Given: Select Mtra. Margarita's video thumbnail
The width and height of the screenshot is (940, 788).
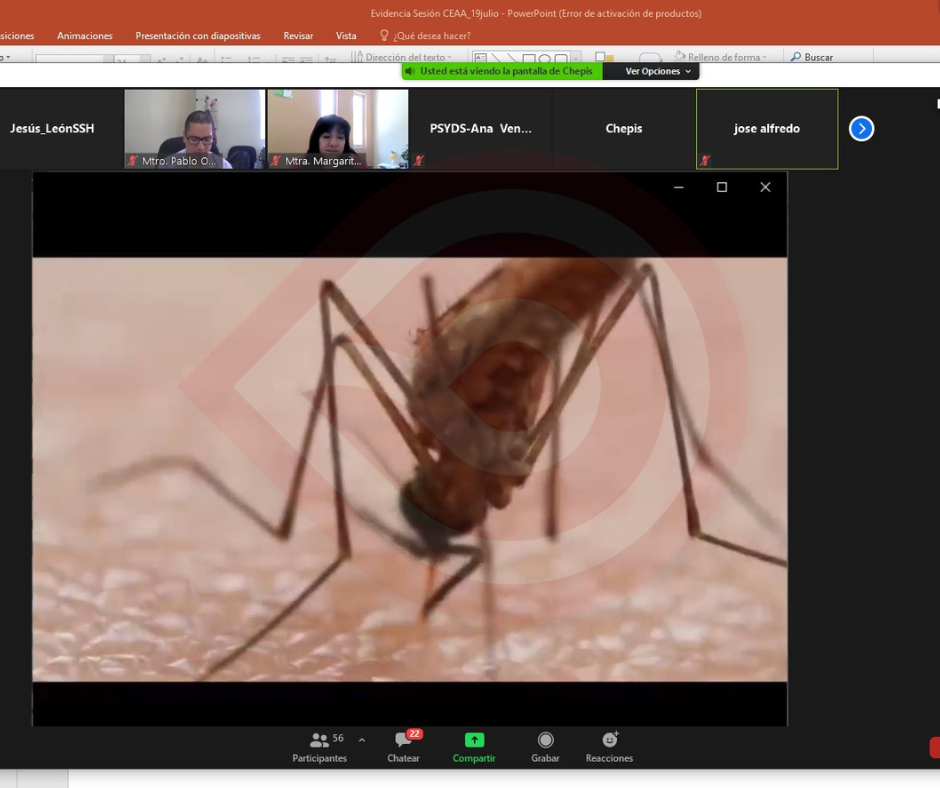Looking at the screenshot, I should tap(337, 129).
